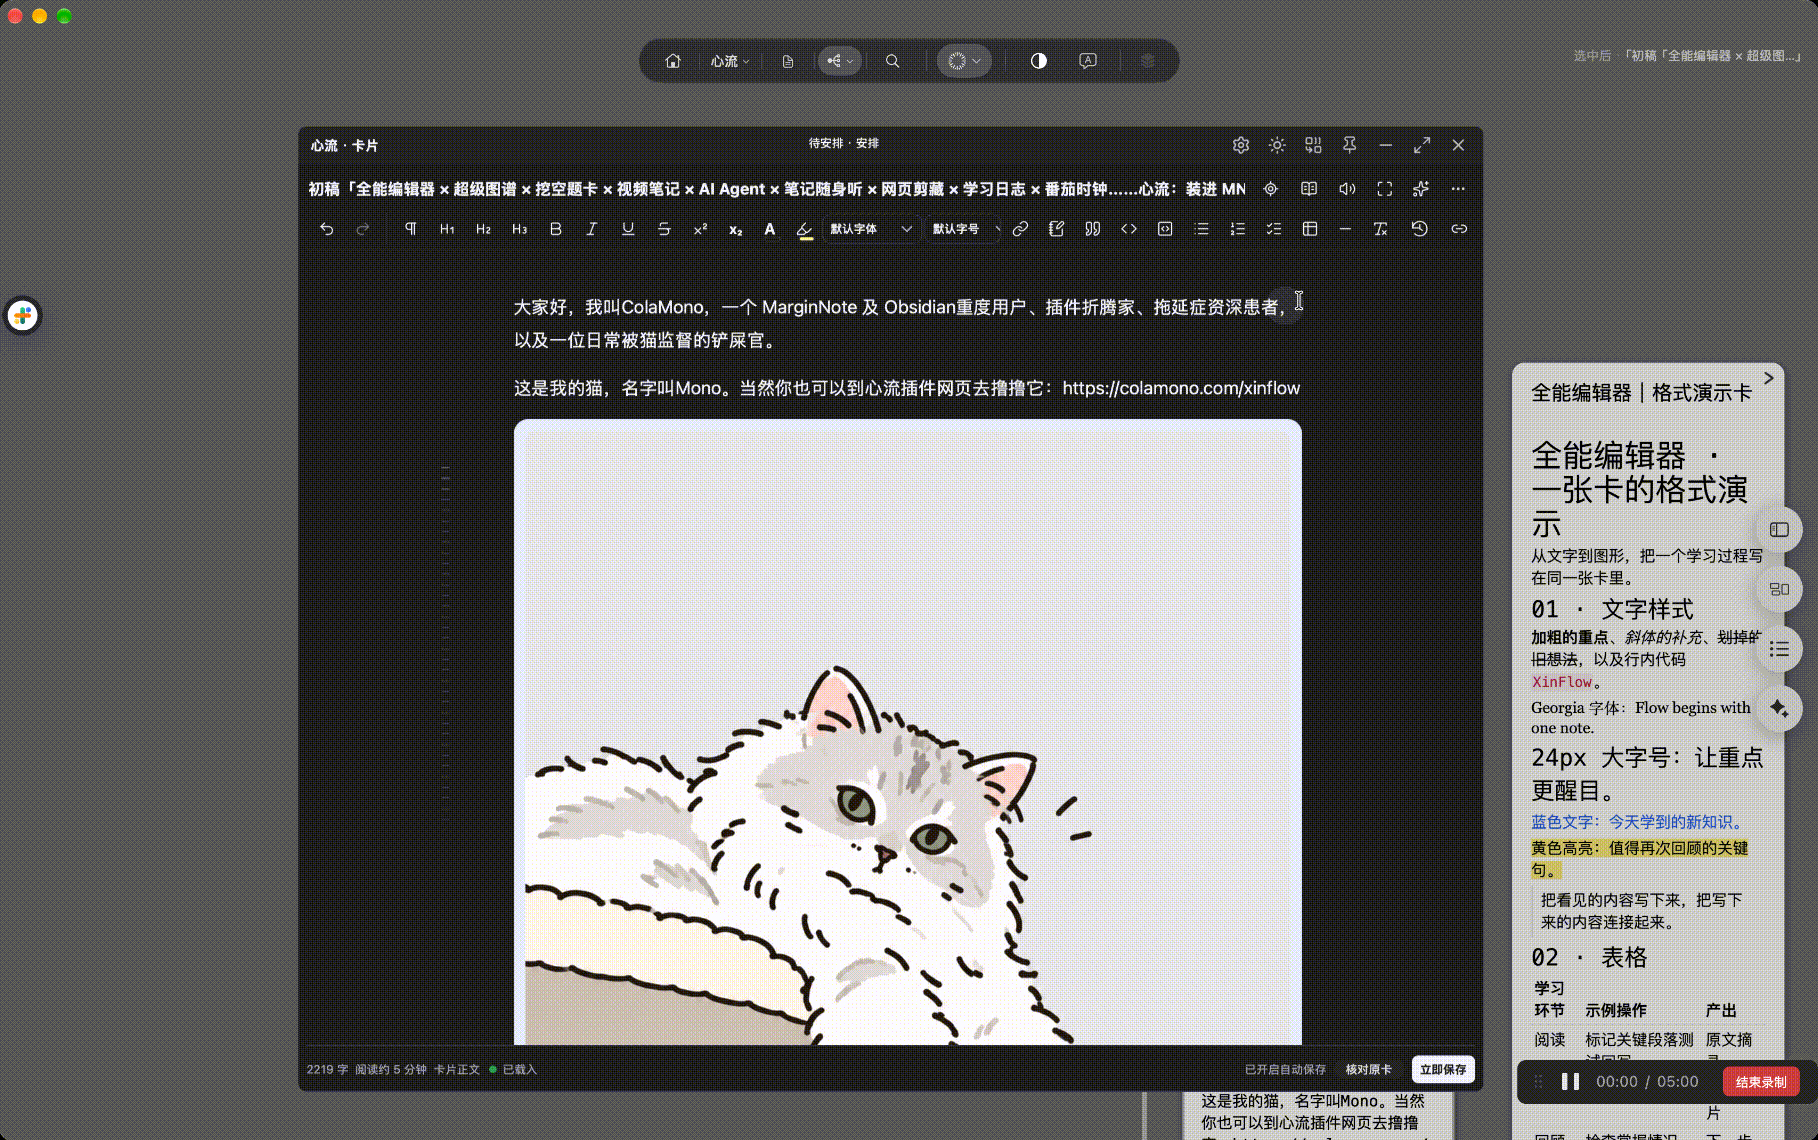Open the more options ellipsis menu
The height and width of the screenshot is (1140, 1818).
pyautogui.click(x=1458, y=189)
